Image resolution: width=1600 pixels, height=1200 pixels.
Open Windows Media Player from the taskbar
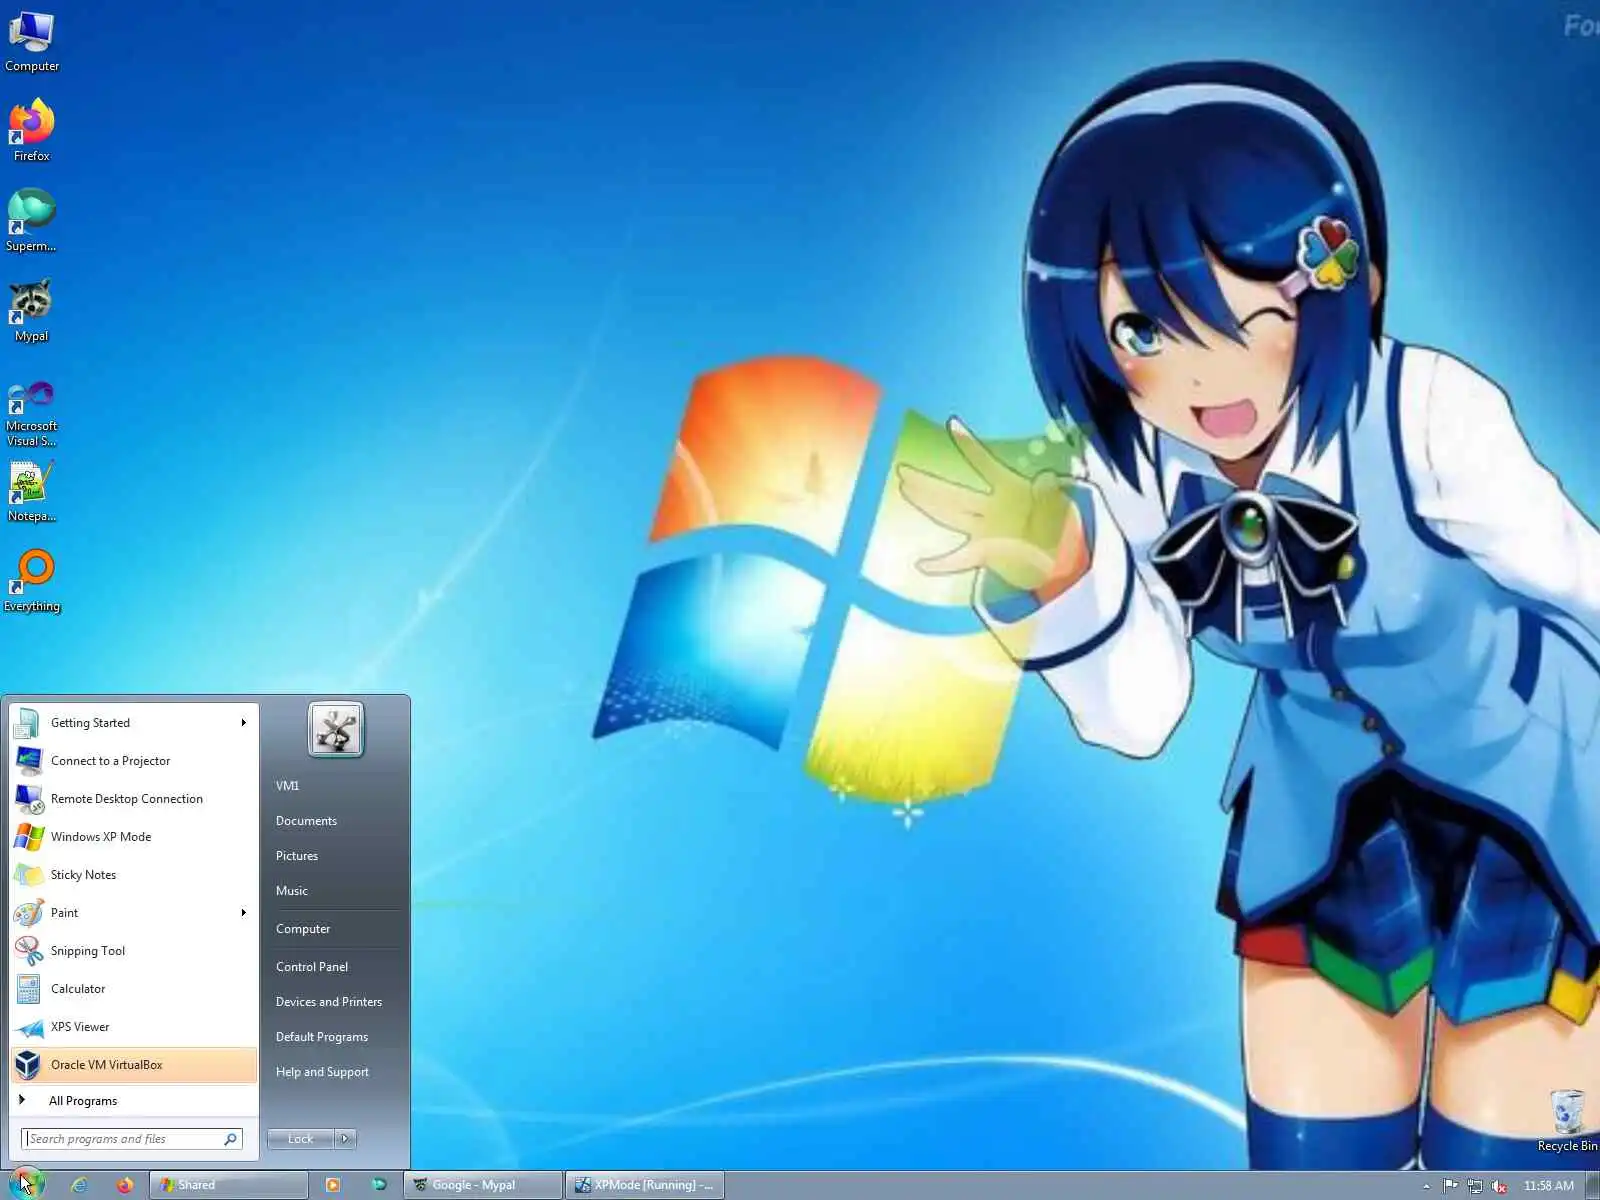click(x=333, y=1185)
